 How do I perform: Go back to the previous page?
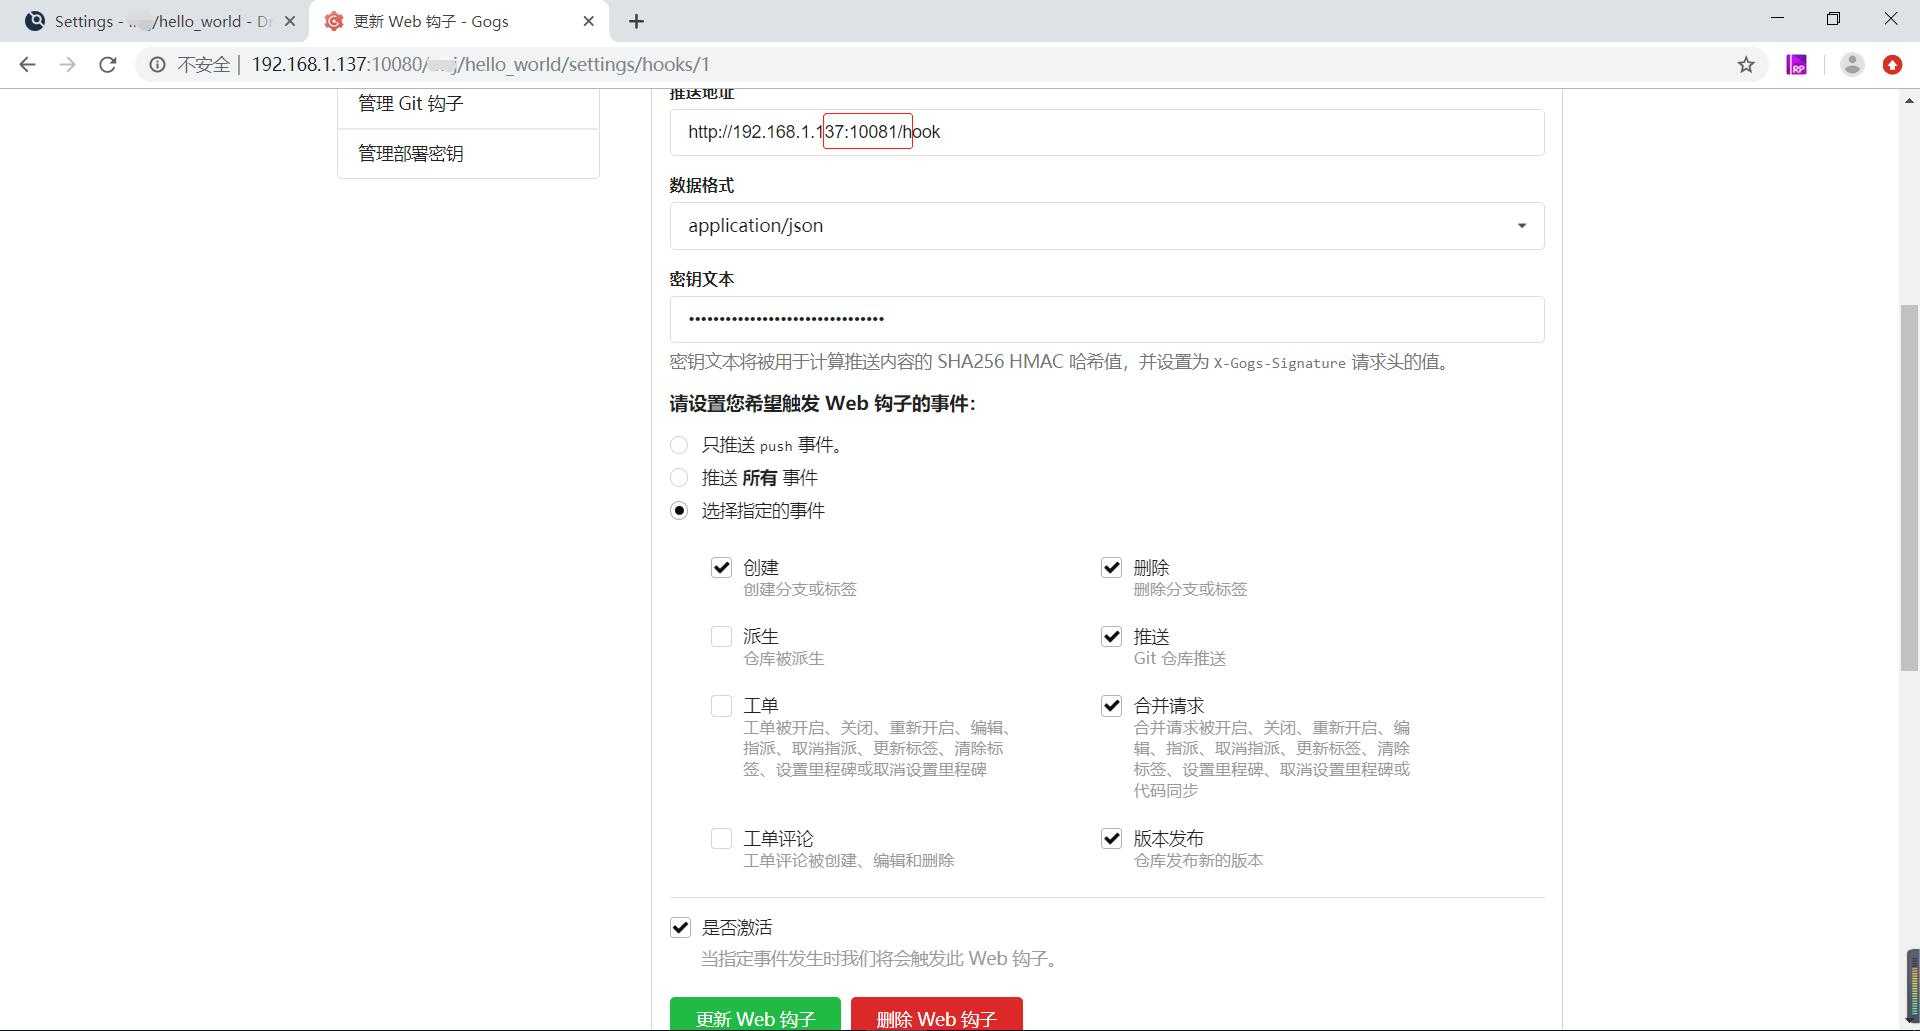(x=27, y=65)
